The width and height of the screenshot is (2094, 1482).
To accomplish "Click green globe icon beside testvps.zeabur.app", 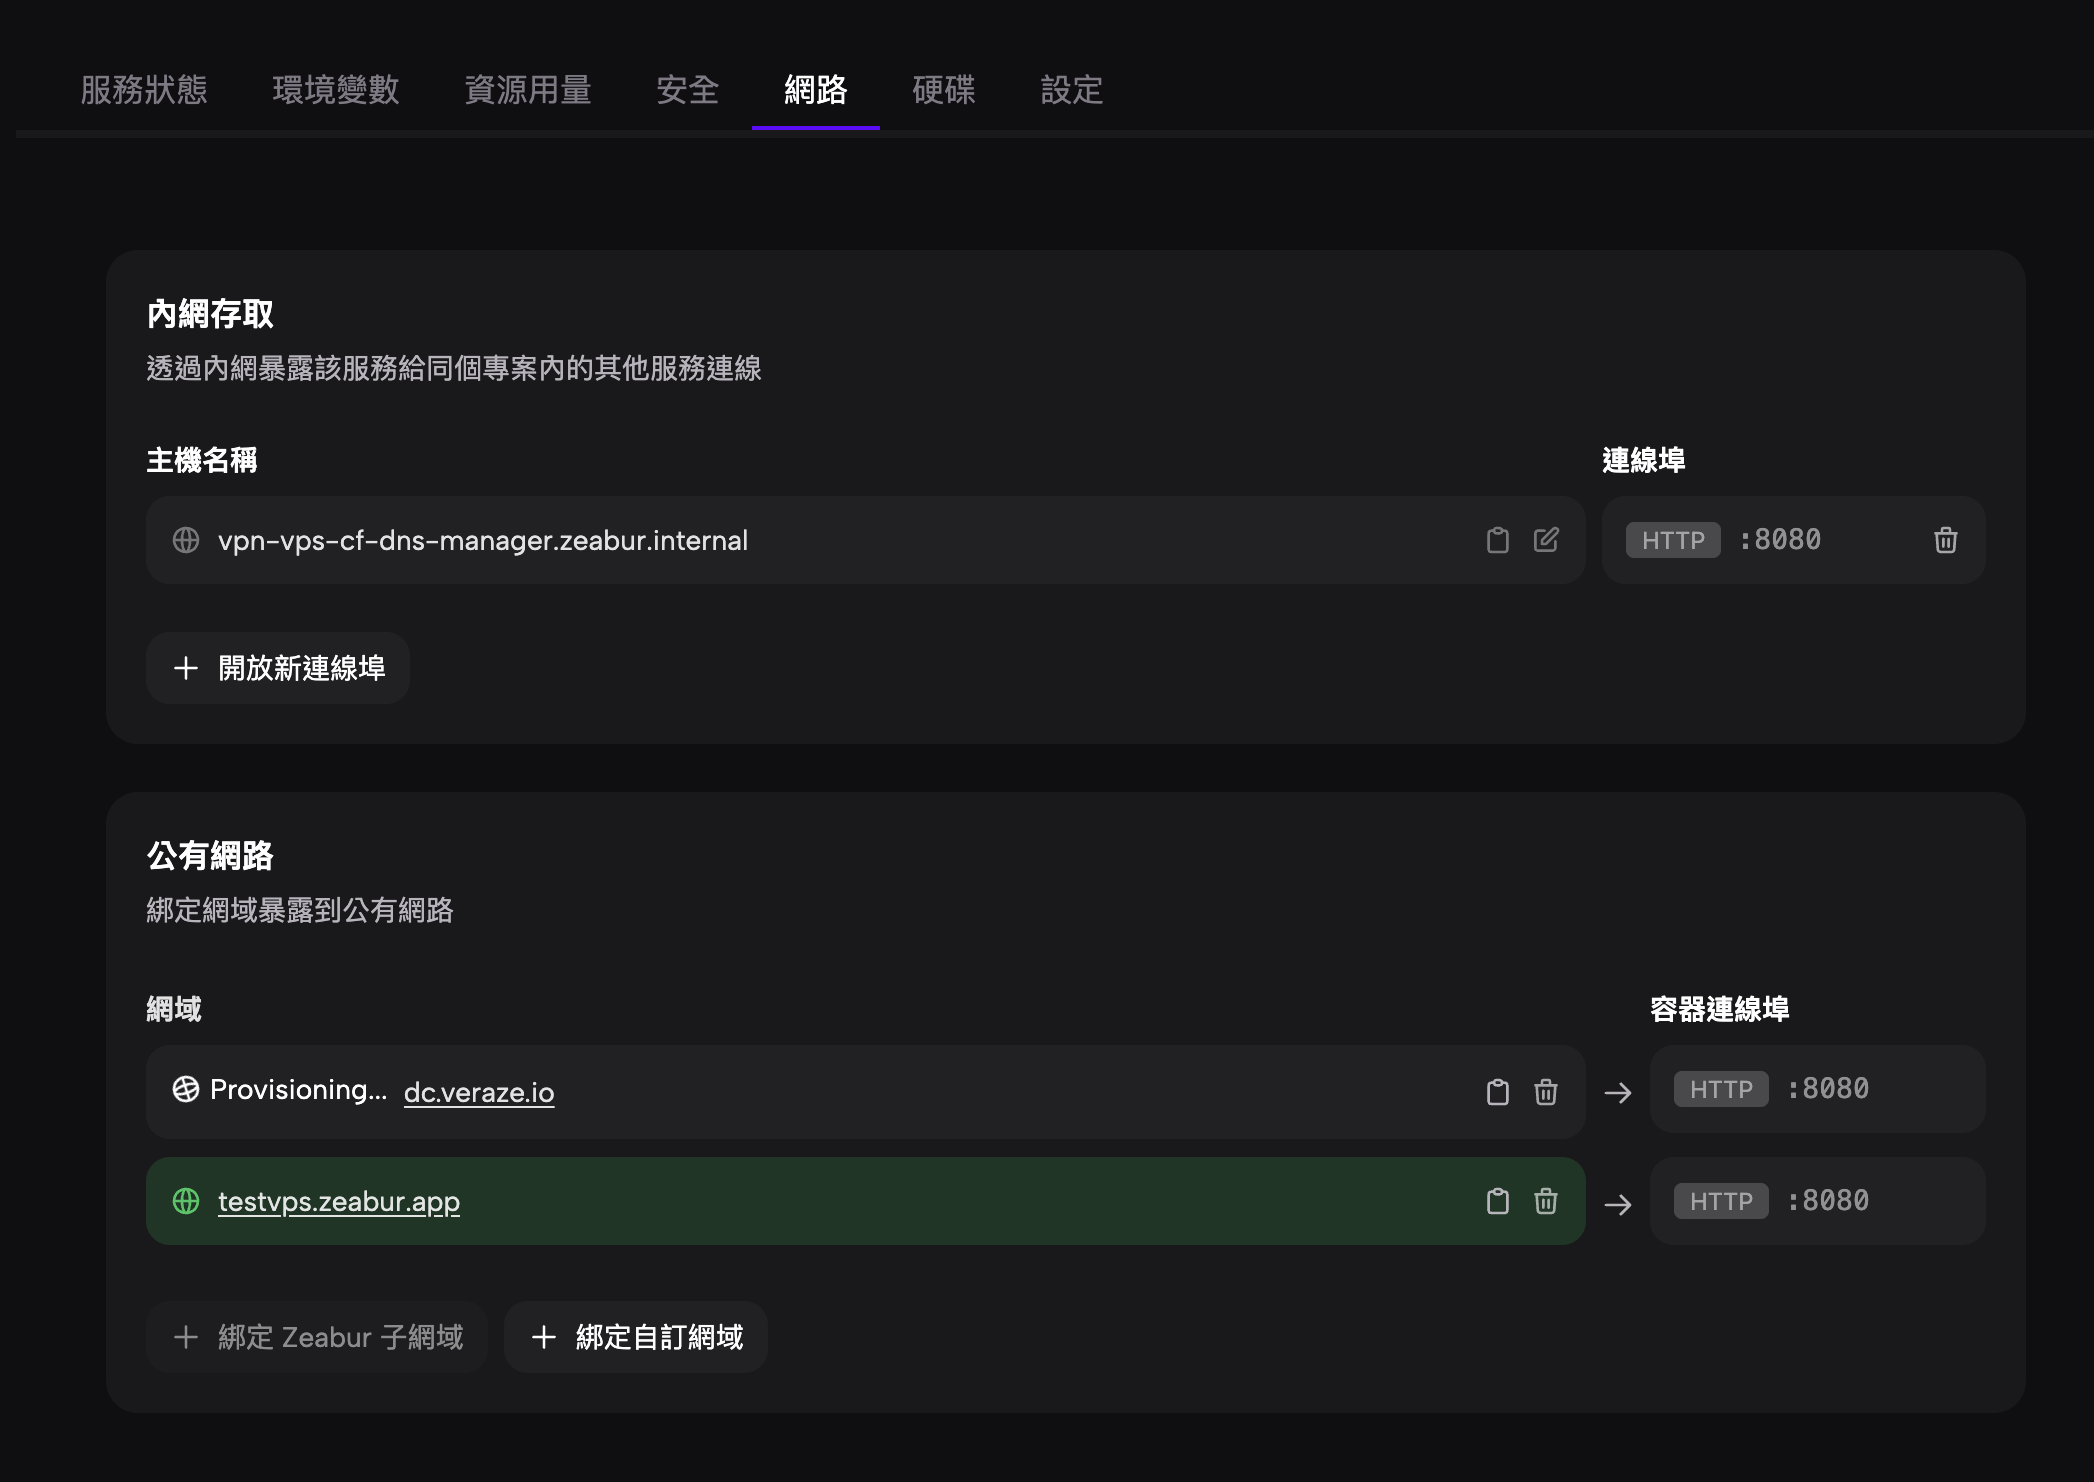I will 186,1201.
